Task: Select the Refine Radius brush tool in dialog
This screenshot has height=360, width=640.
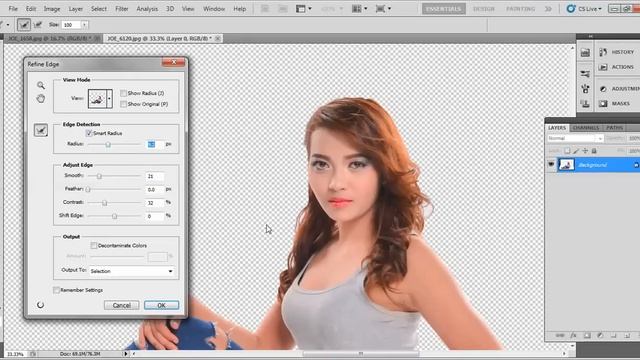Action: [x=41, y=130]
